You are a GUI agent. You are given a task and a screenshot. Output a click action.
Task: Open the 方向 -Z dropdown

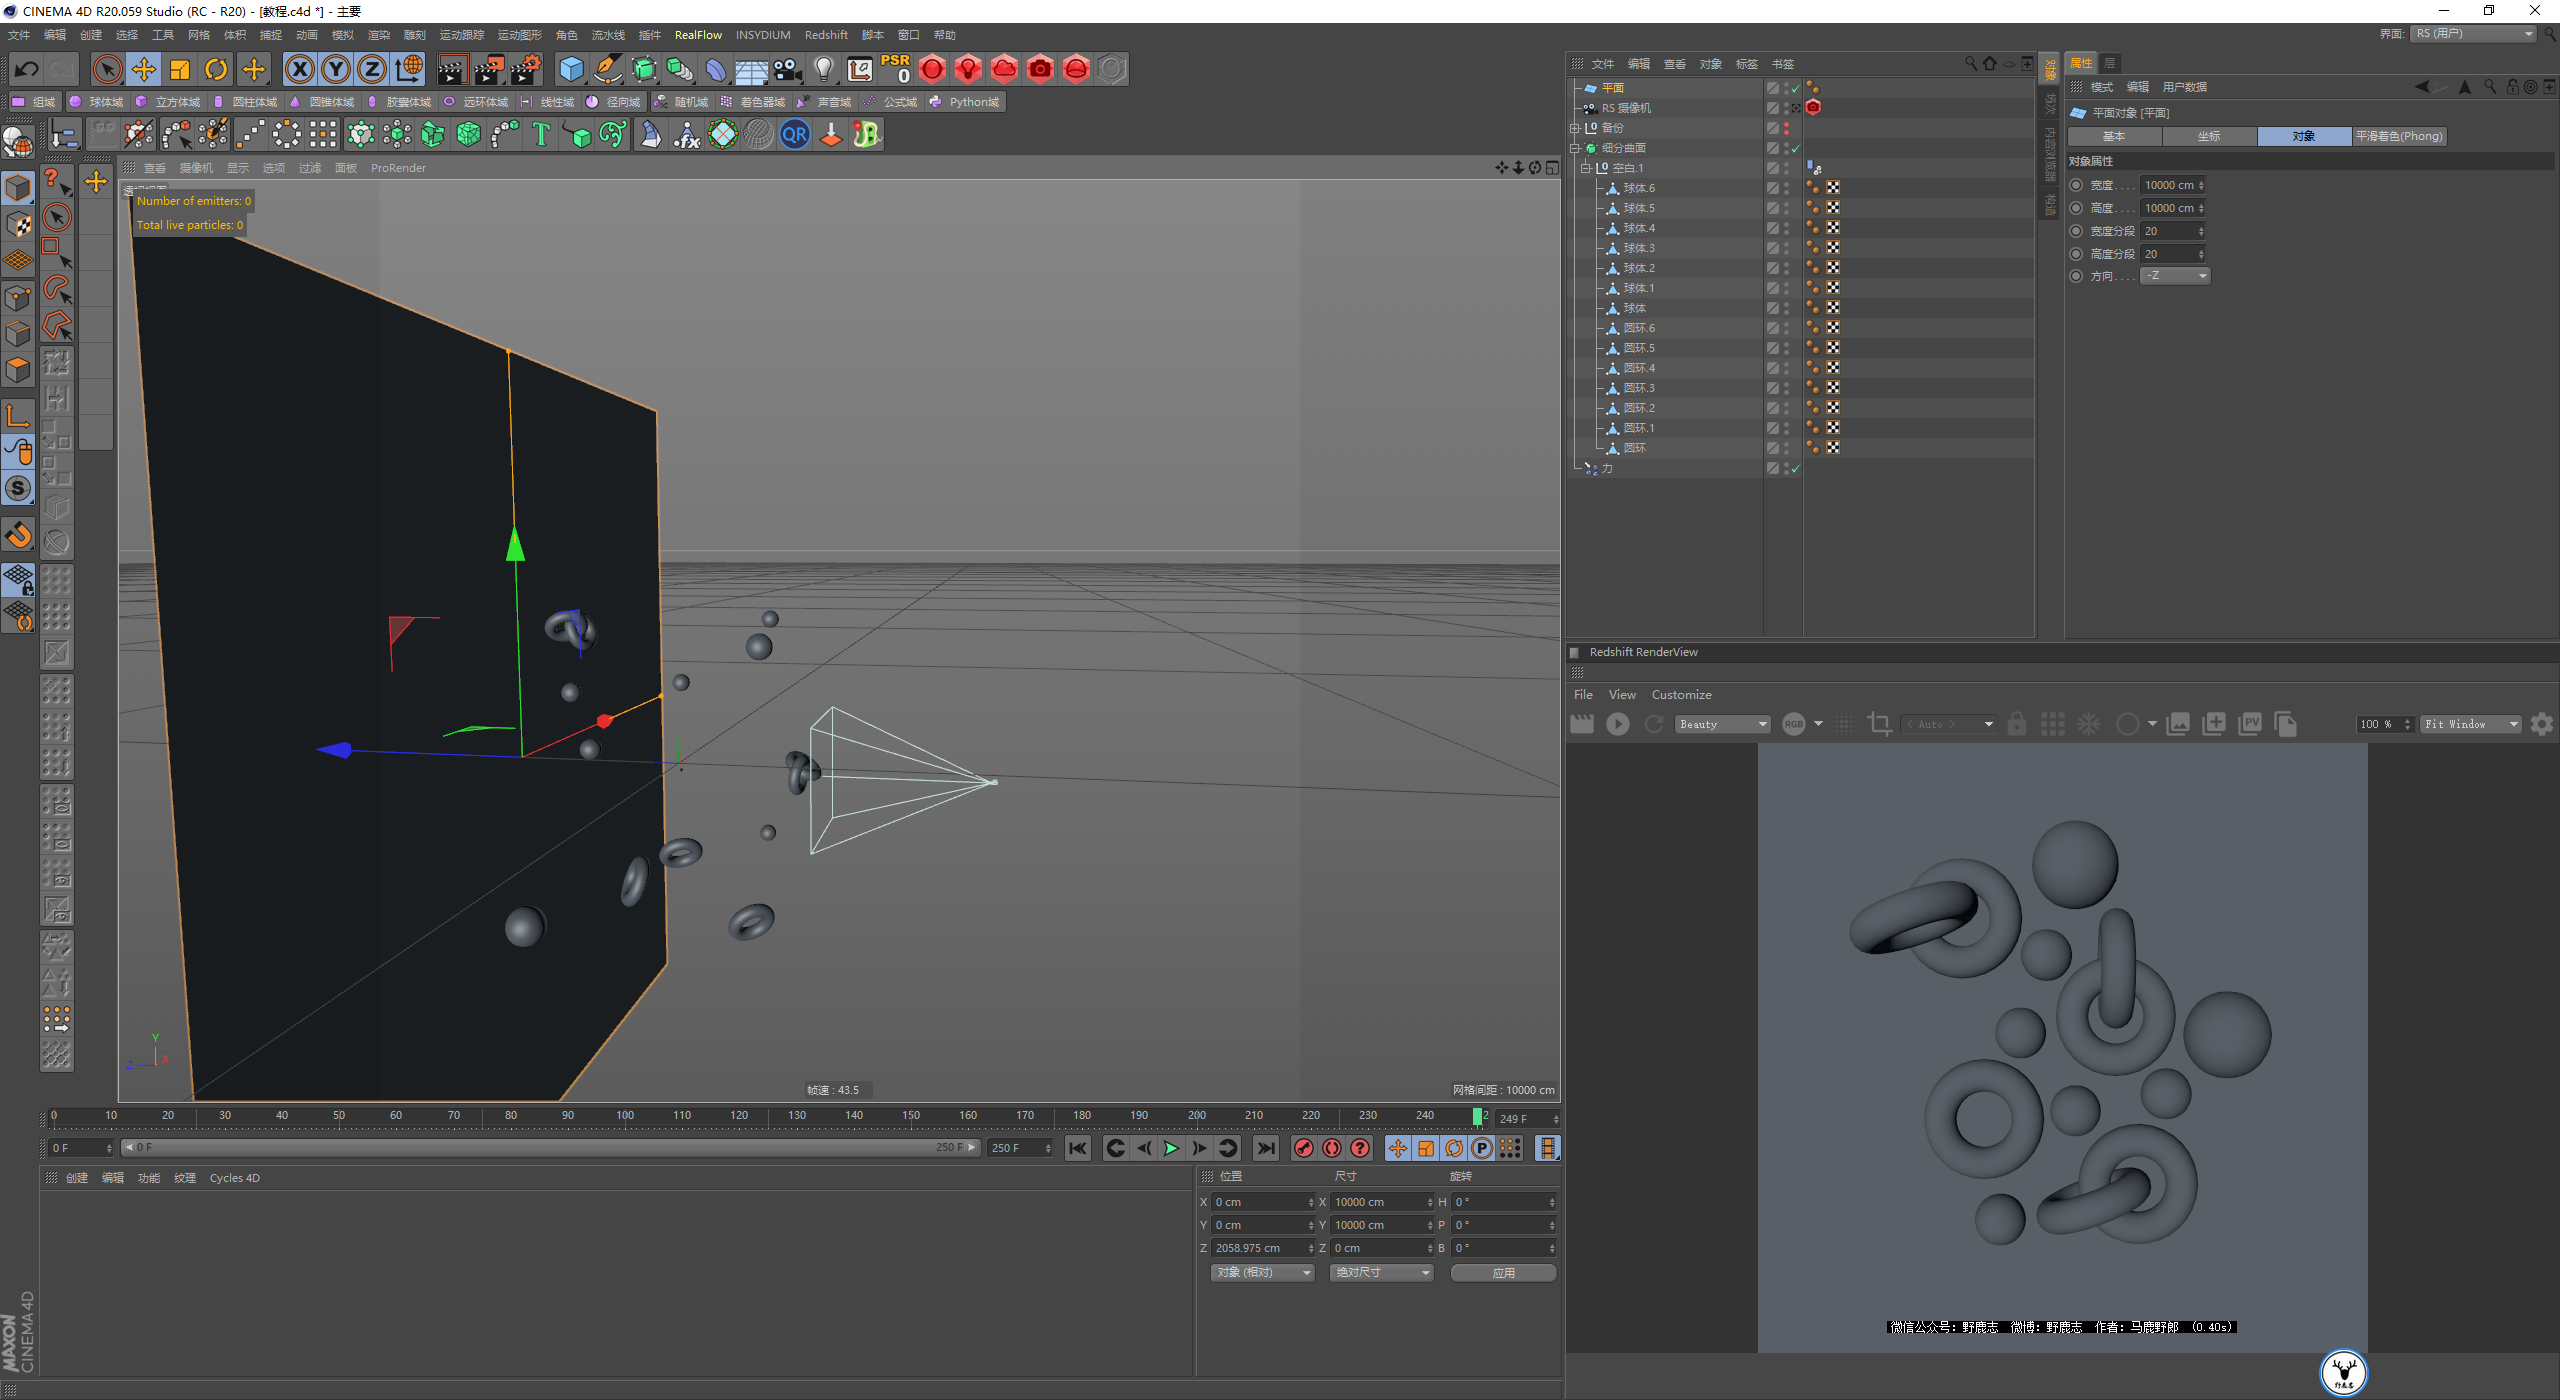point(2174,276)
